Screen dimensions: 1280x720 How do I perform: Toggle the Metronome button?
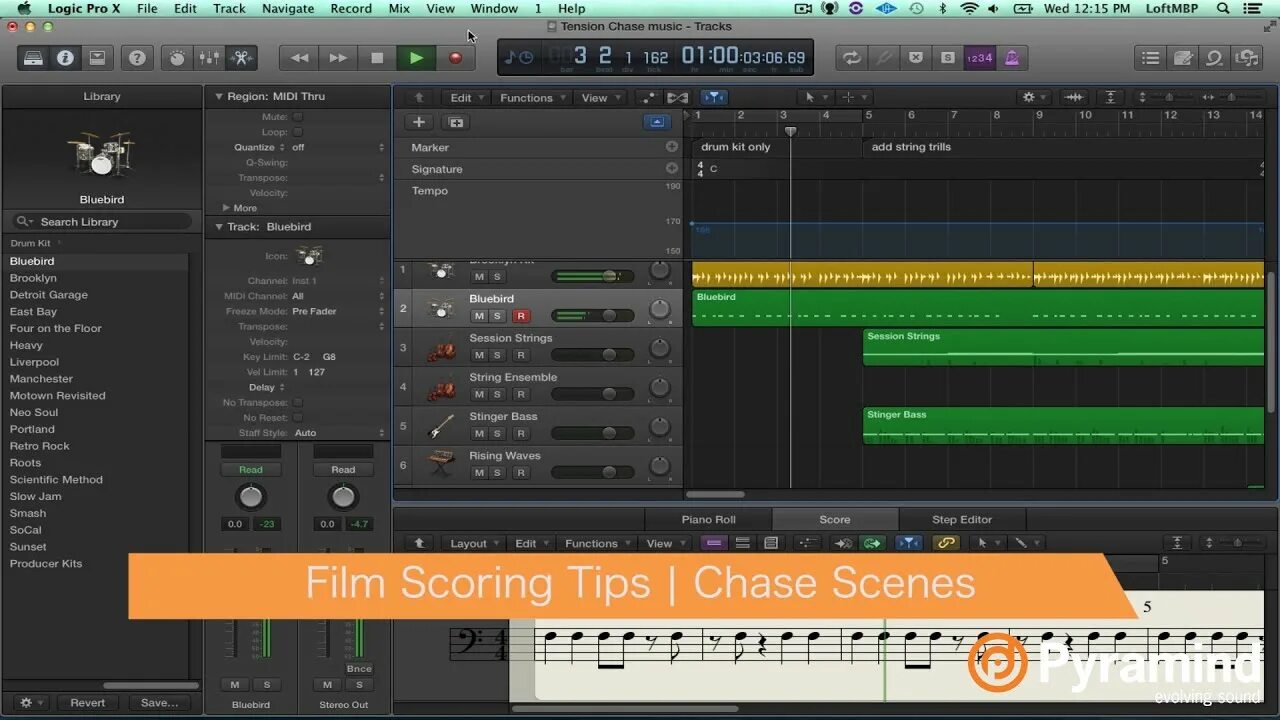(1011, 58)
